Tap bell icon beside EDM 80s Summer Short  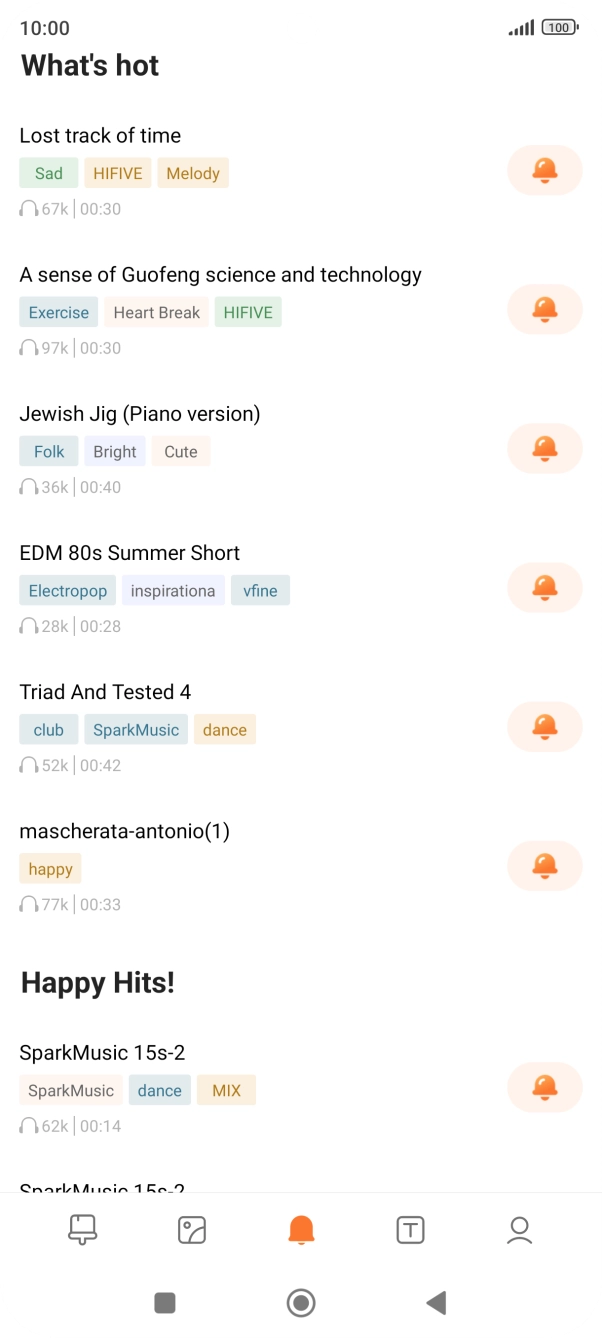[x=544, y=587]
